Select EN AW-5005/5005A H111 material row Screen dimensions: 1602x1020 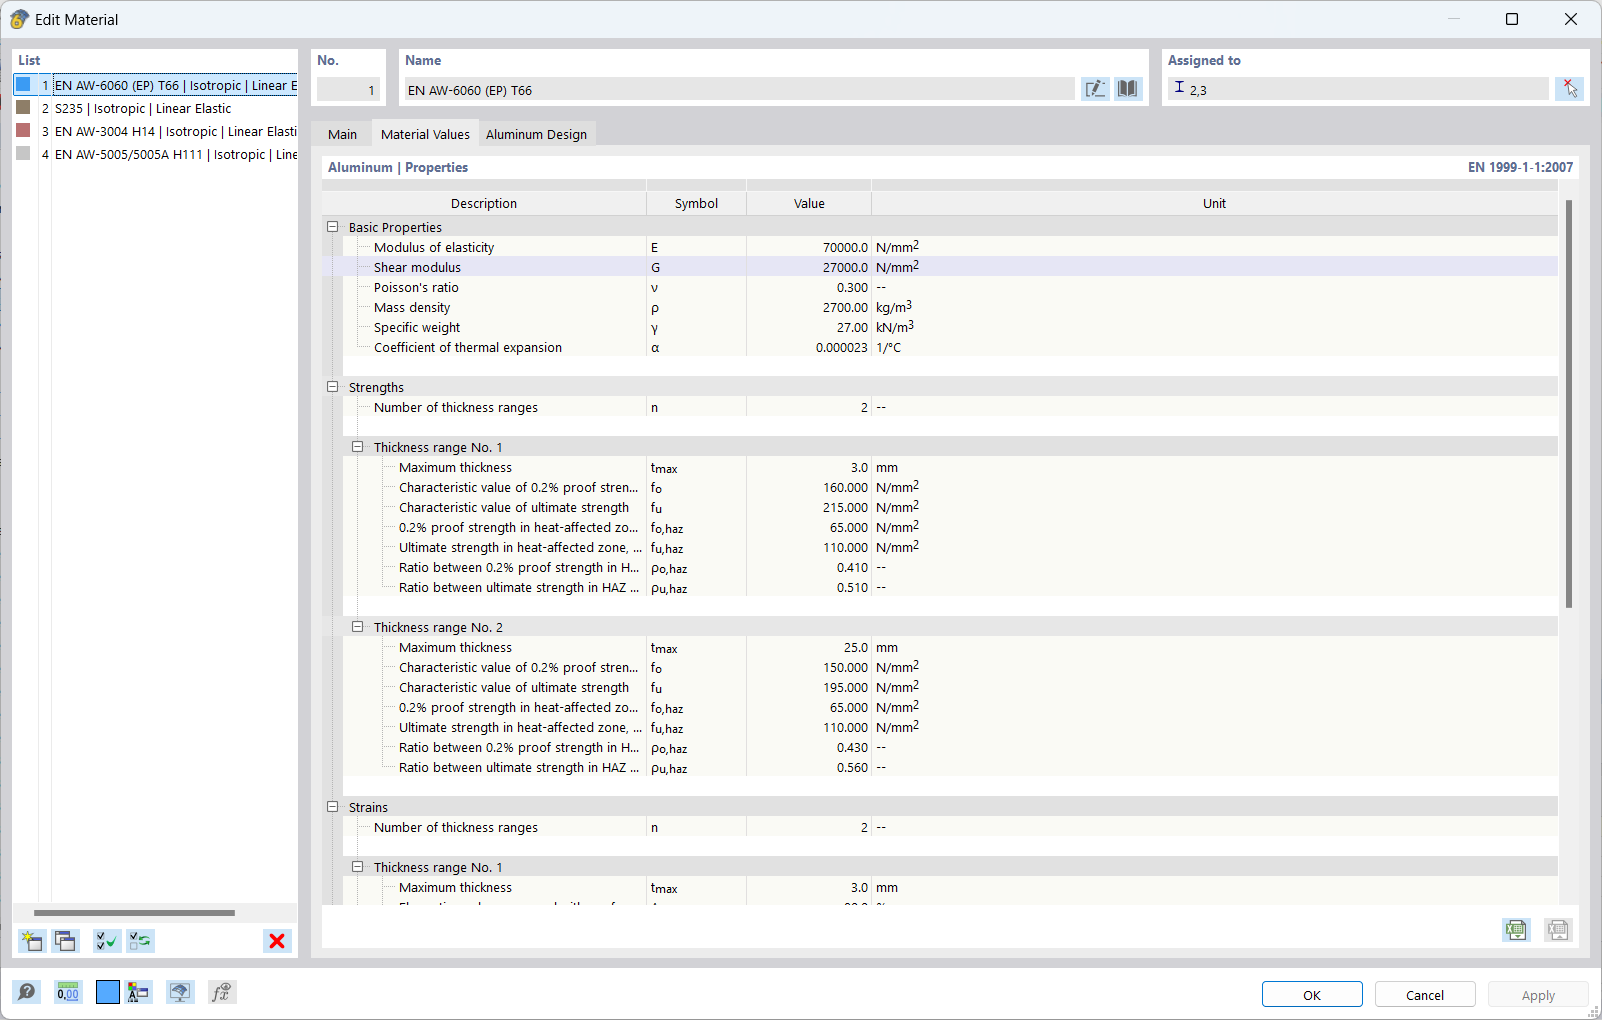[x=155, y=154]
